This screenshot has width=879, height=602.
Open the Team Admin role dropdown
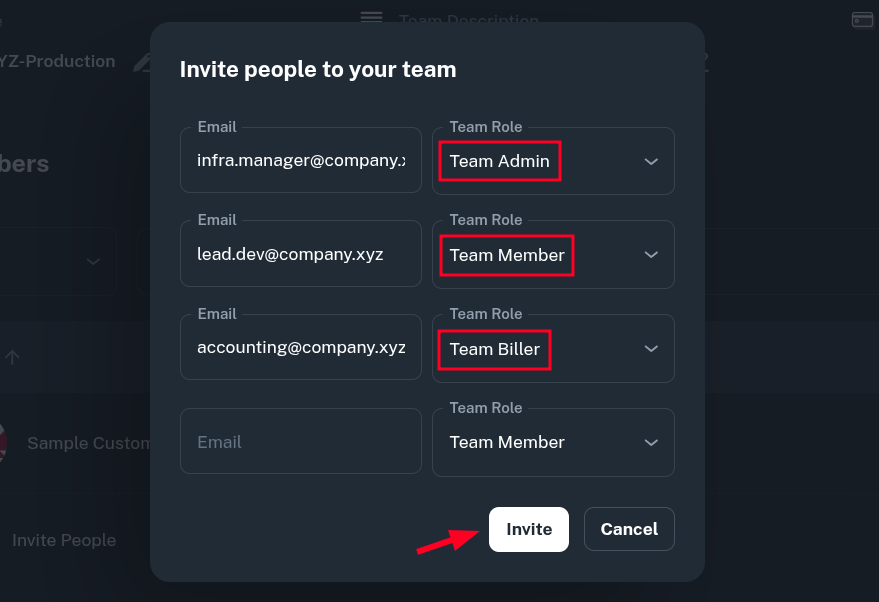(553, 161)
